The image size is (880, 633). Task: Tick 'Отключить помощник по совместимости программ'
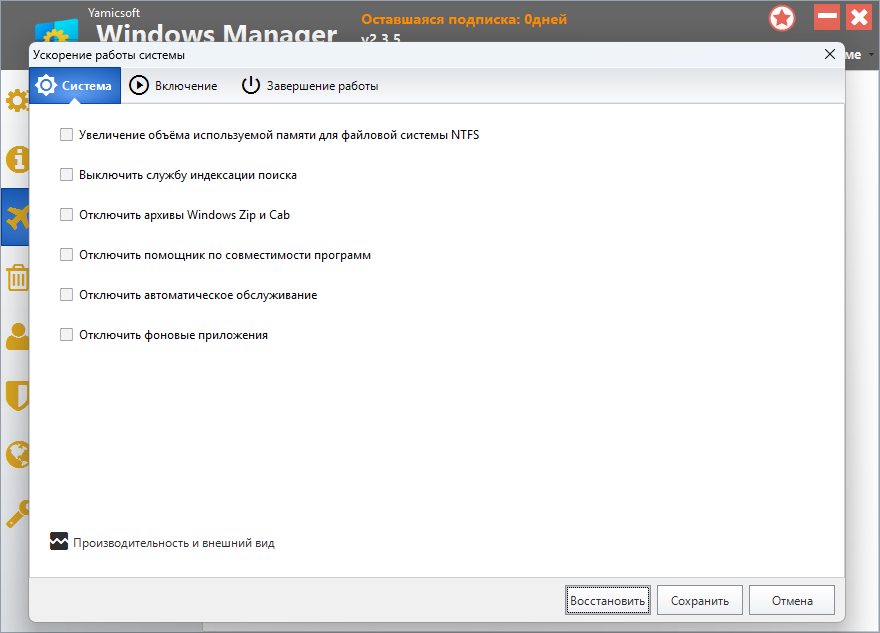click(x=67, y=255)
